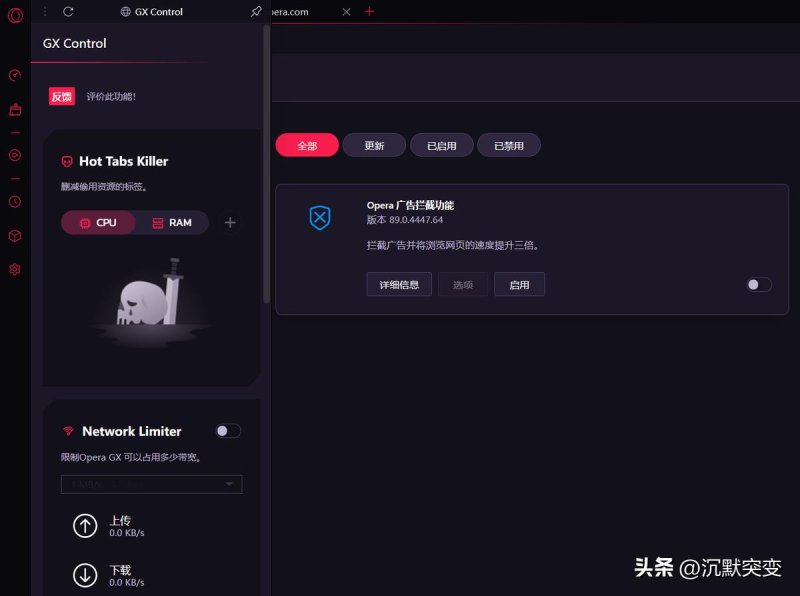Open GX Control speedometer in sidebar
Screen dimensions: 800x596
point(15,76)
